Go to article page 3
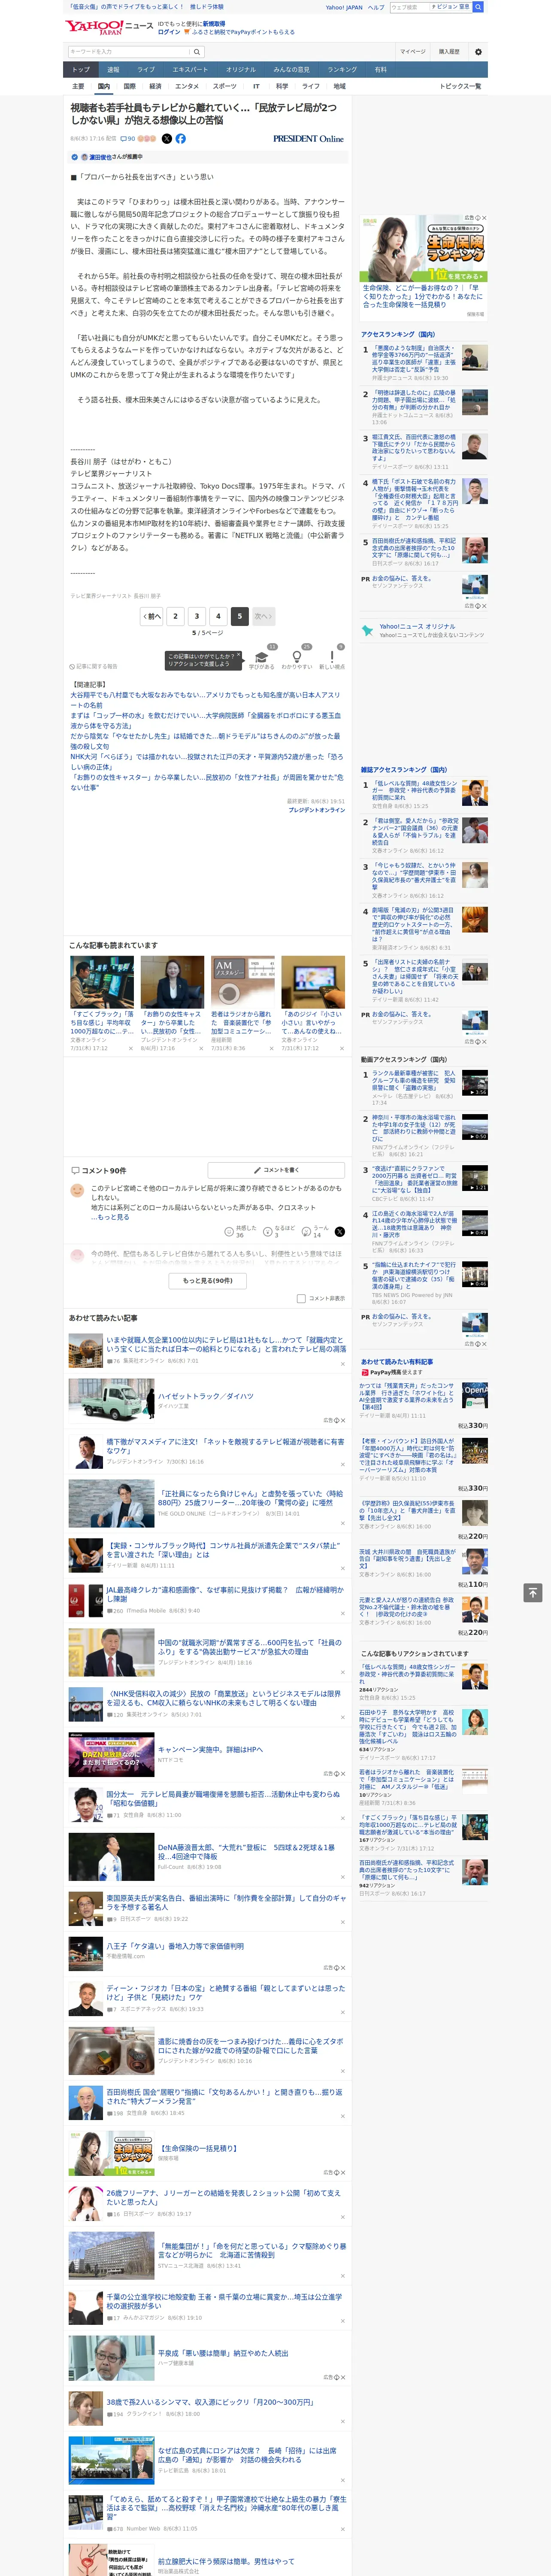This screenshot has height=2576, width=551. point(197,616)
